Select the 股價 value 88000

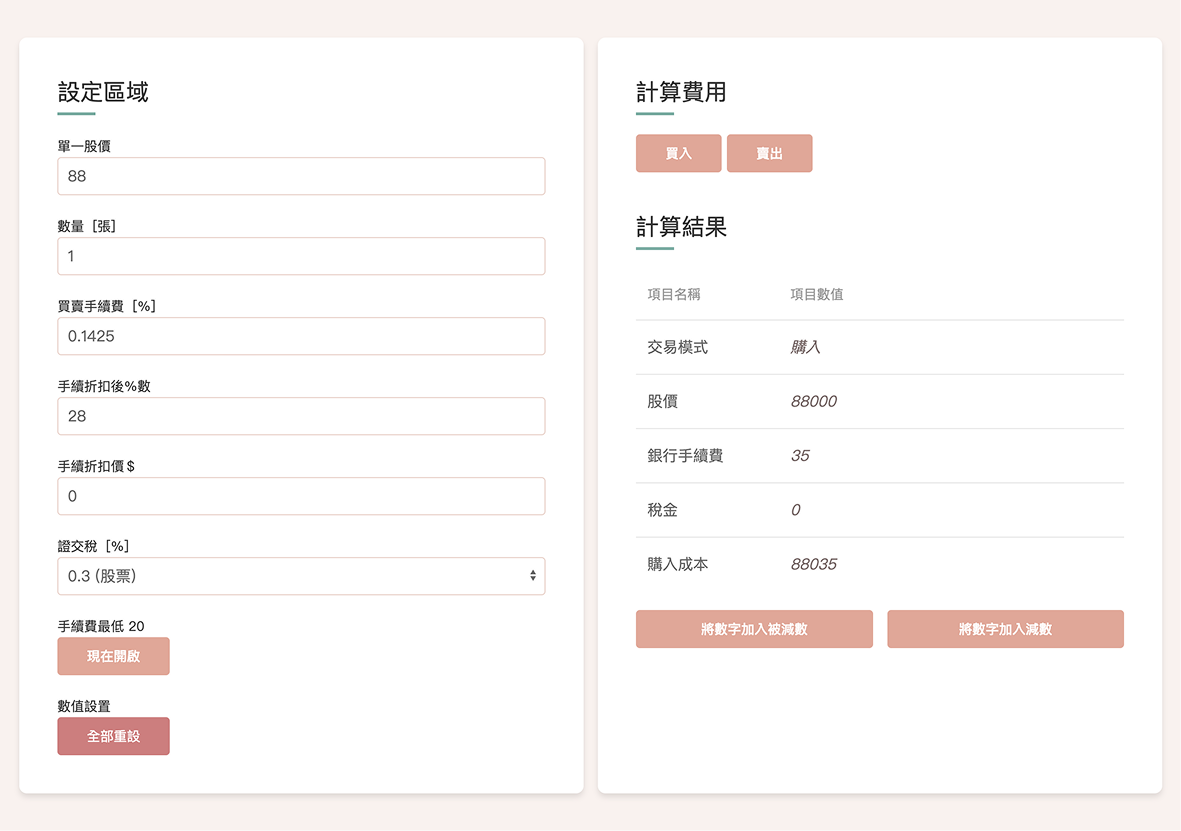pos(813,402)
